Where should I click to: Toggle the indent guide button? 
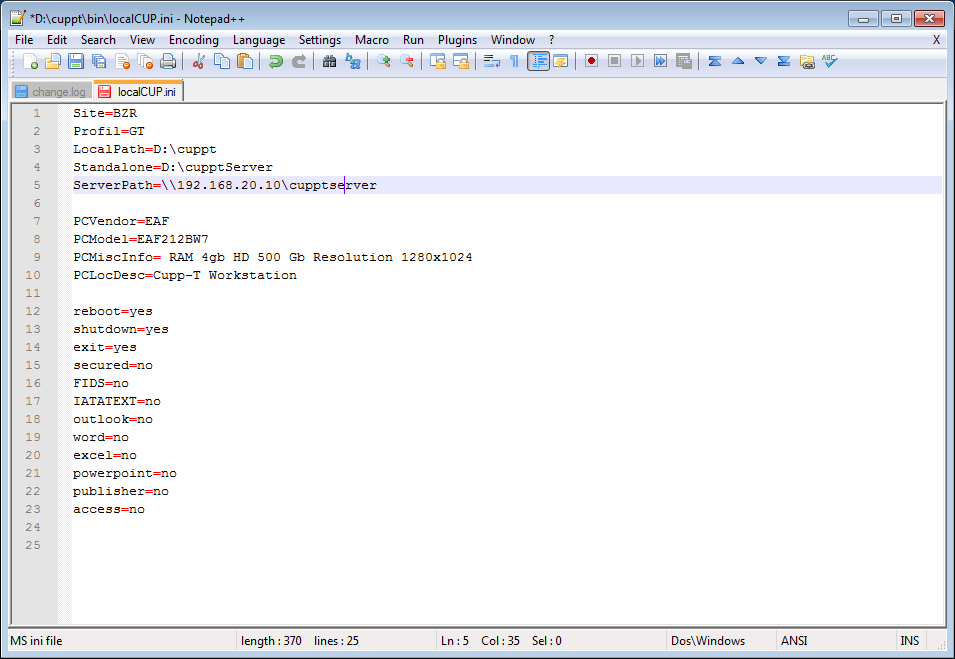click(538, 62)
